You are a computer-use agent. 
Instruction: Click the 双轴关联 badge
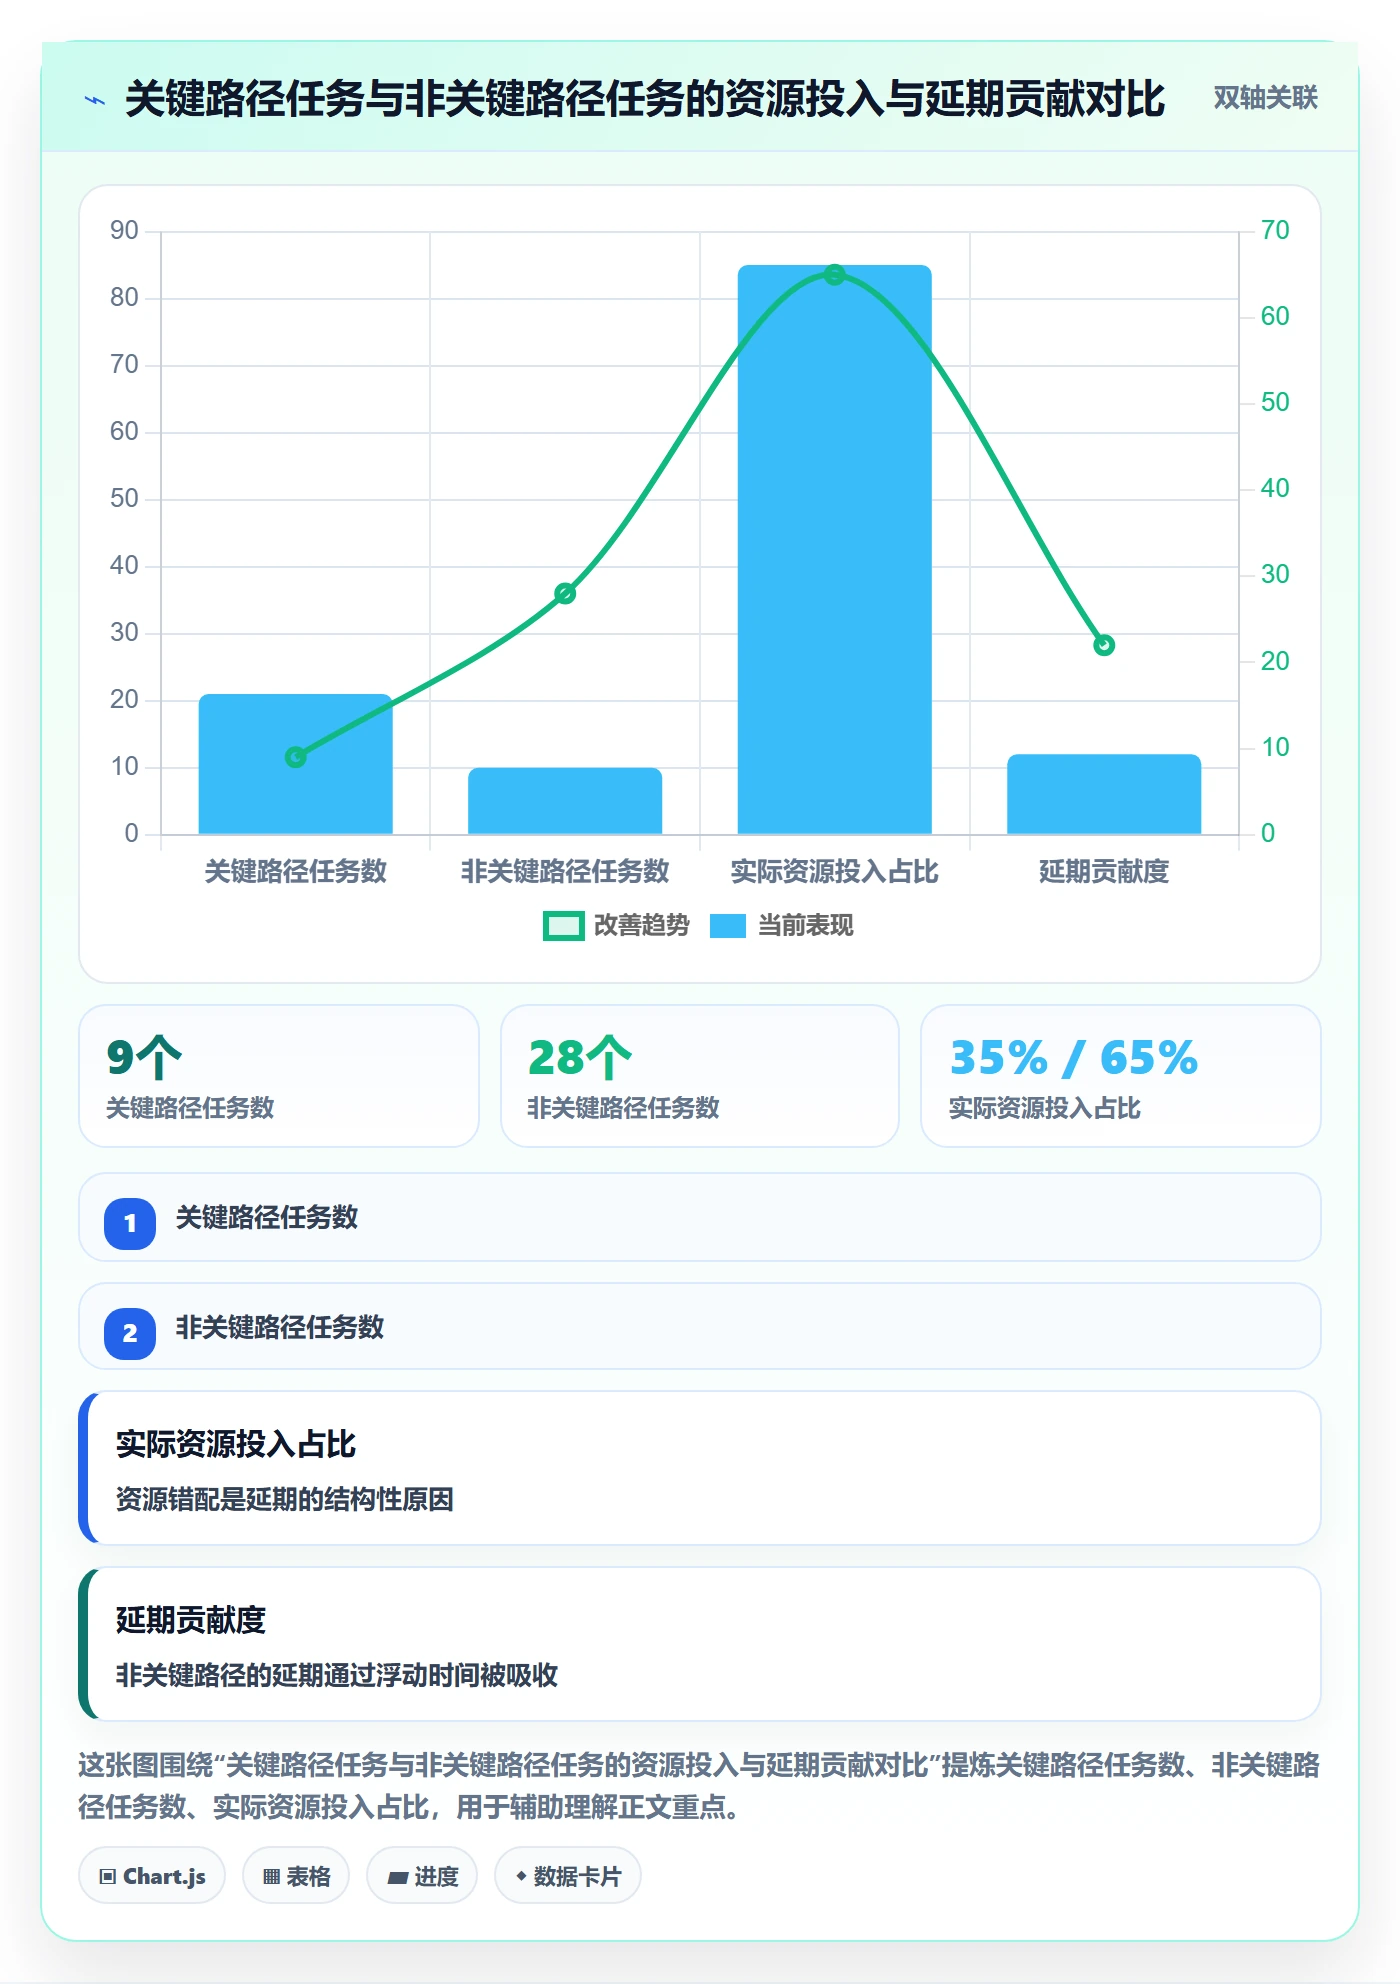pyautogui.click(x=1265, y=98)
